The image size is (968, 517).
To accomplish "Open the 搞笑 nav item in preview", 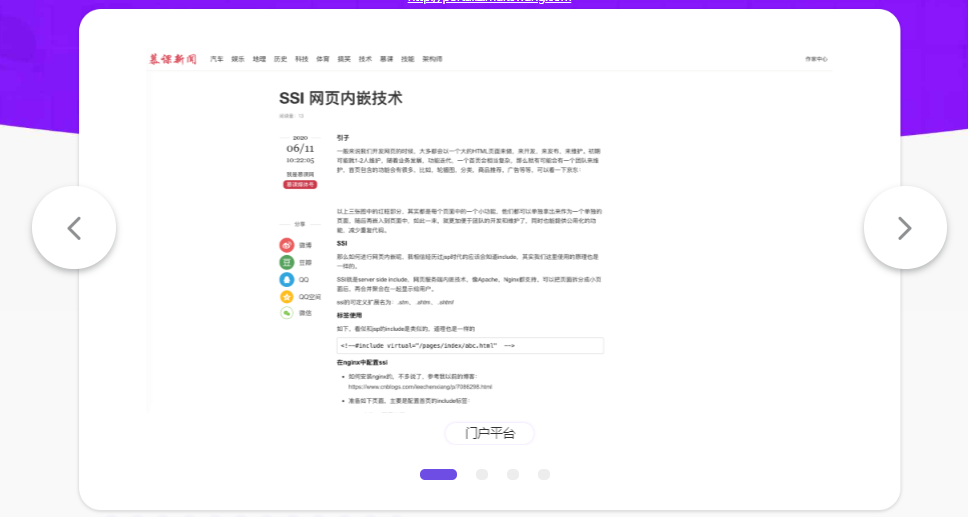I will click(x=344, y=59).
